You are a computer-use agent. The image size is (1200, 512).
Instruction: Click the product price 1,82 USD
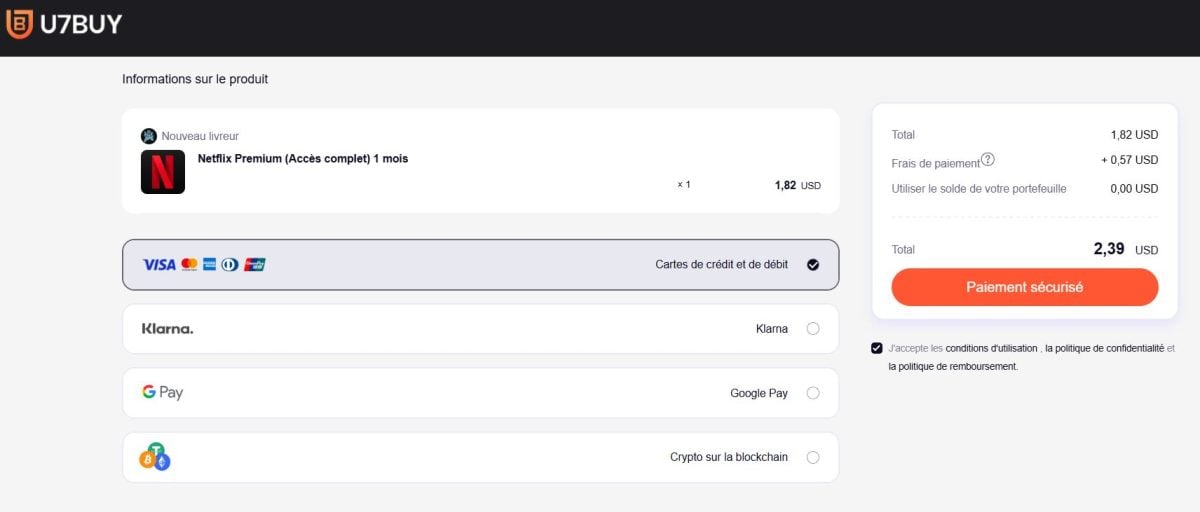[x=797, y=185]
